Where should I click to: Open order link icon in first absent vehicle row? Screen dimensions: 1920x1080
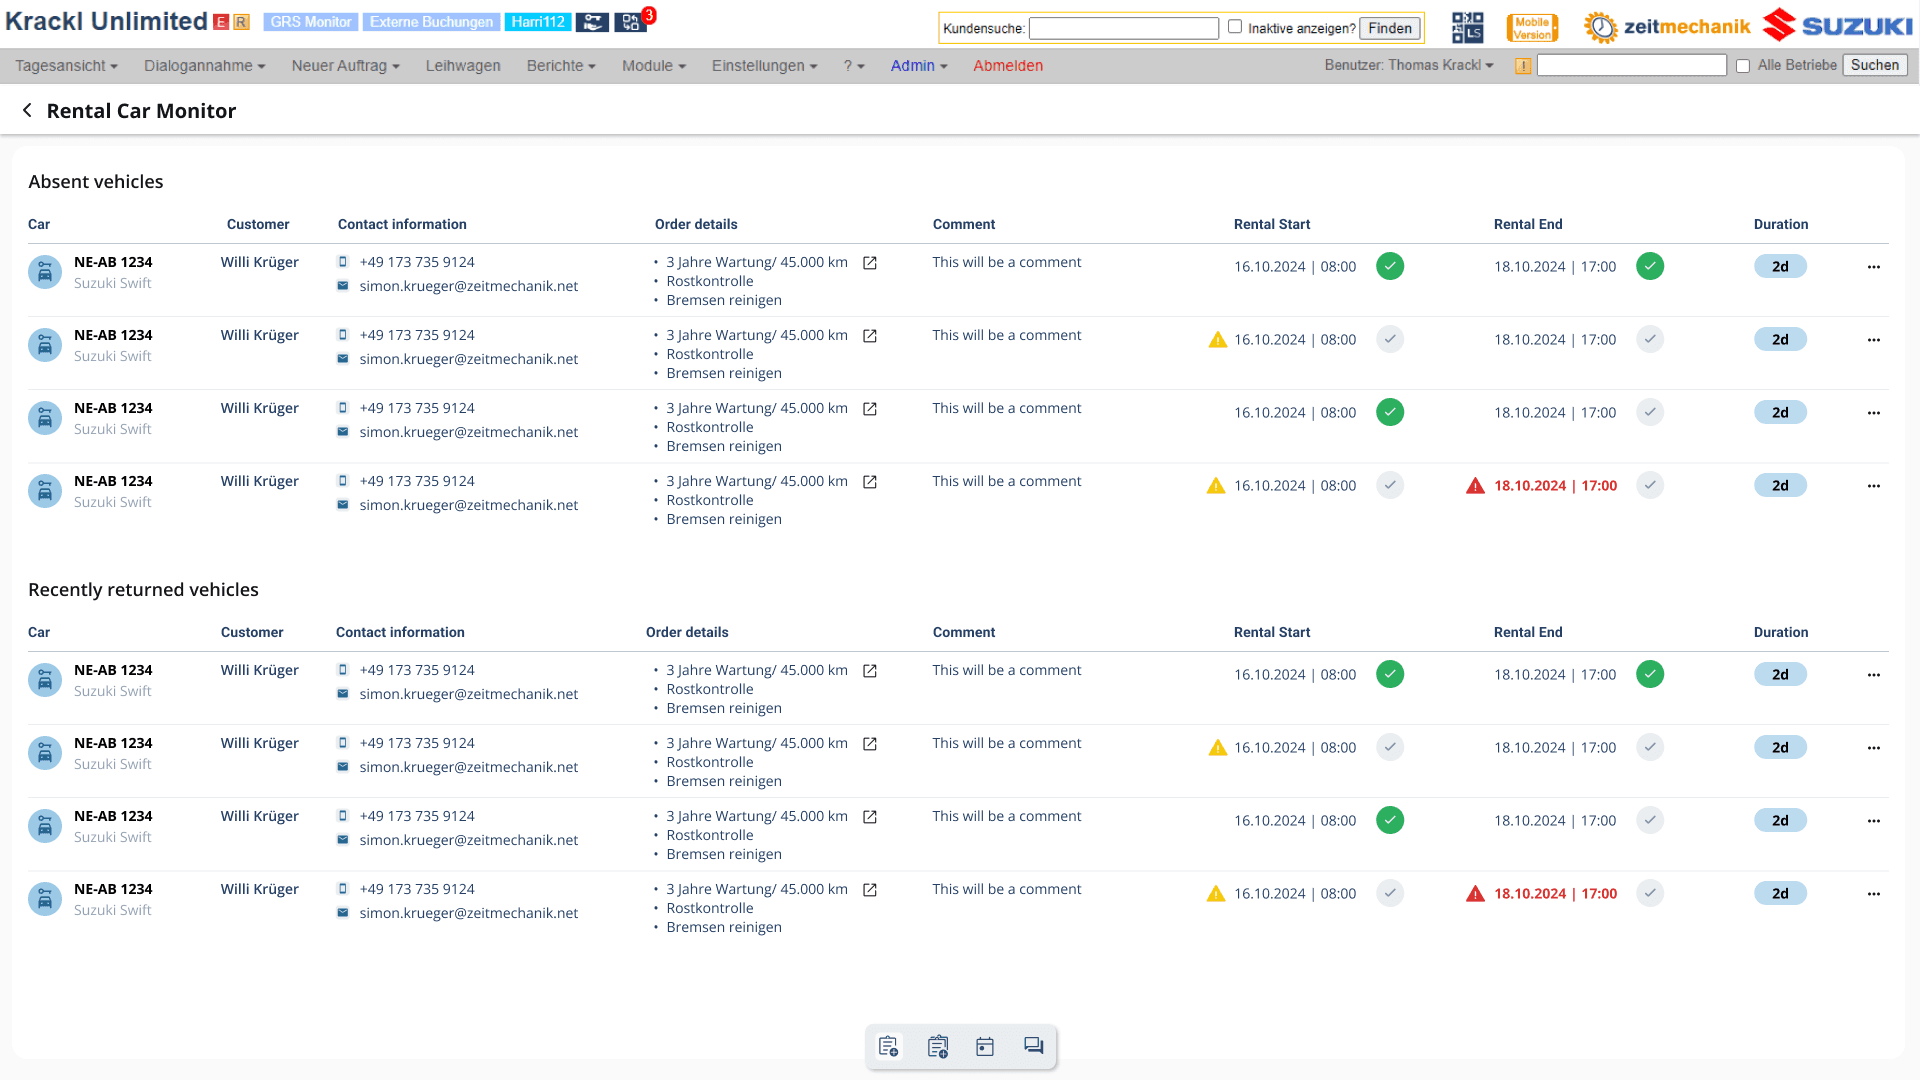(x=870, y=263)
